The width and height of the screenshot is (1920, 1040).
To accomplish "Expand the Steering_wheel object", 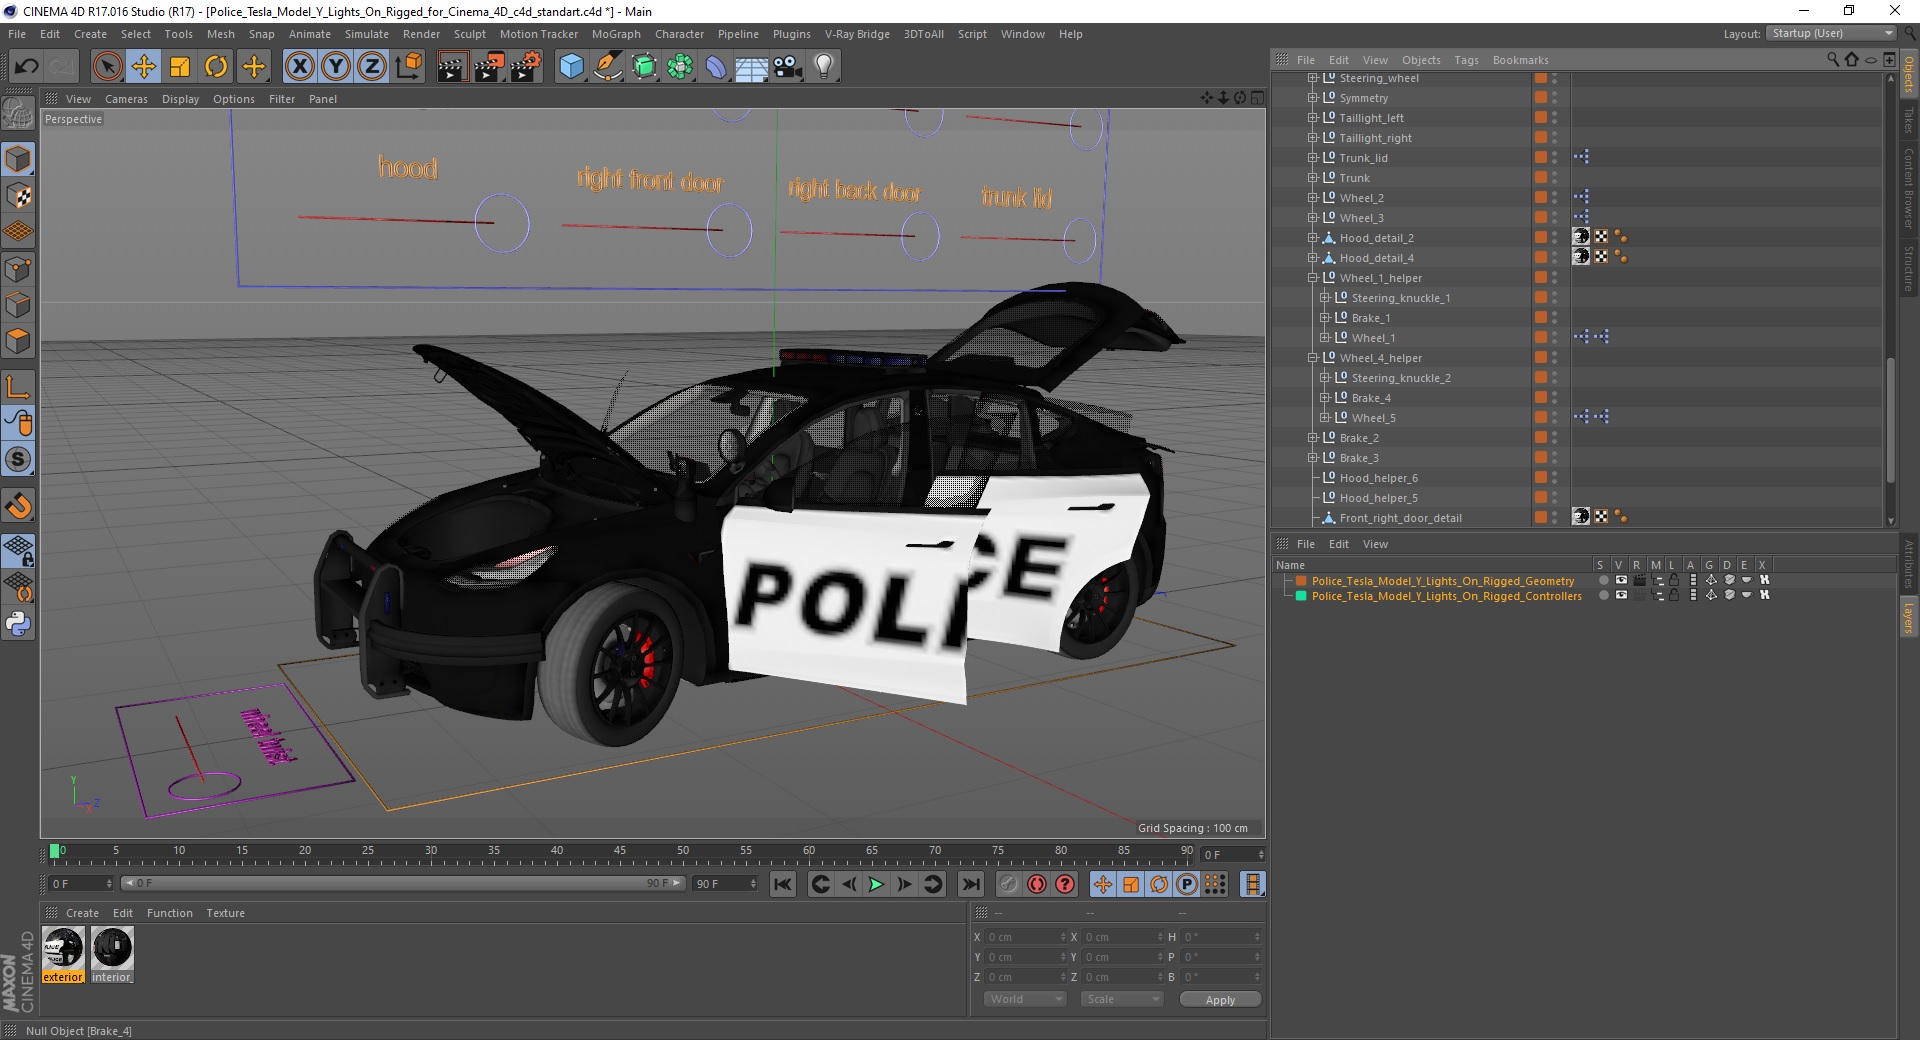I will click(1313, 78).
